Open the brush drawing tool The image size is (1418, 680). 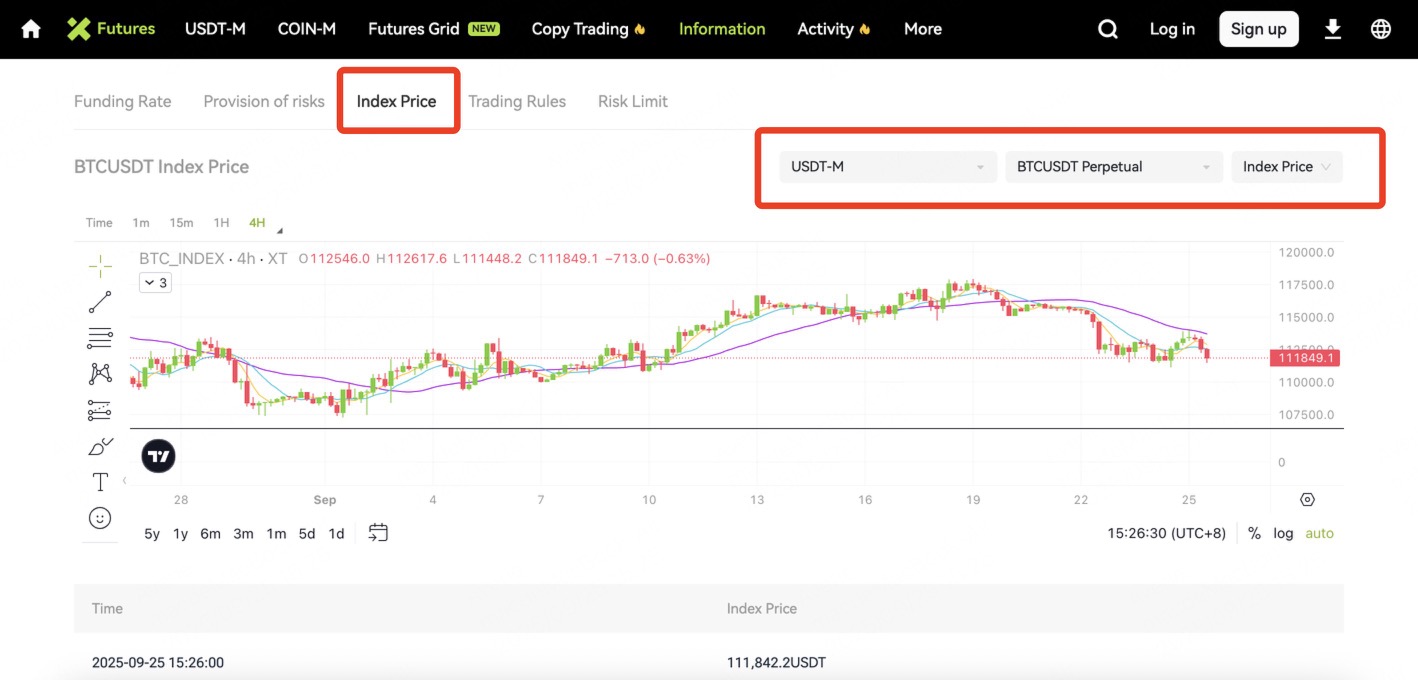point(100,446)
